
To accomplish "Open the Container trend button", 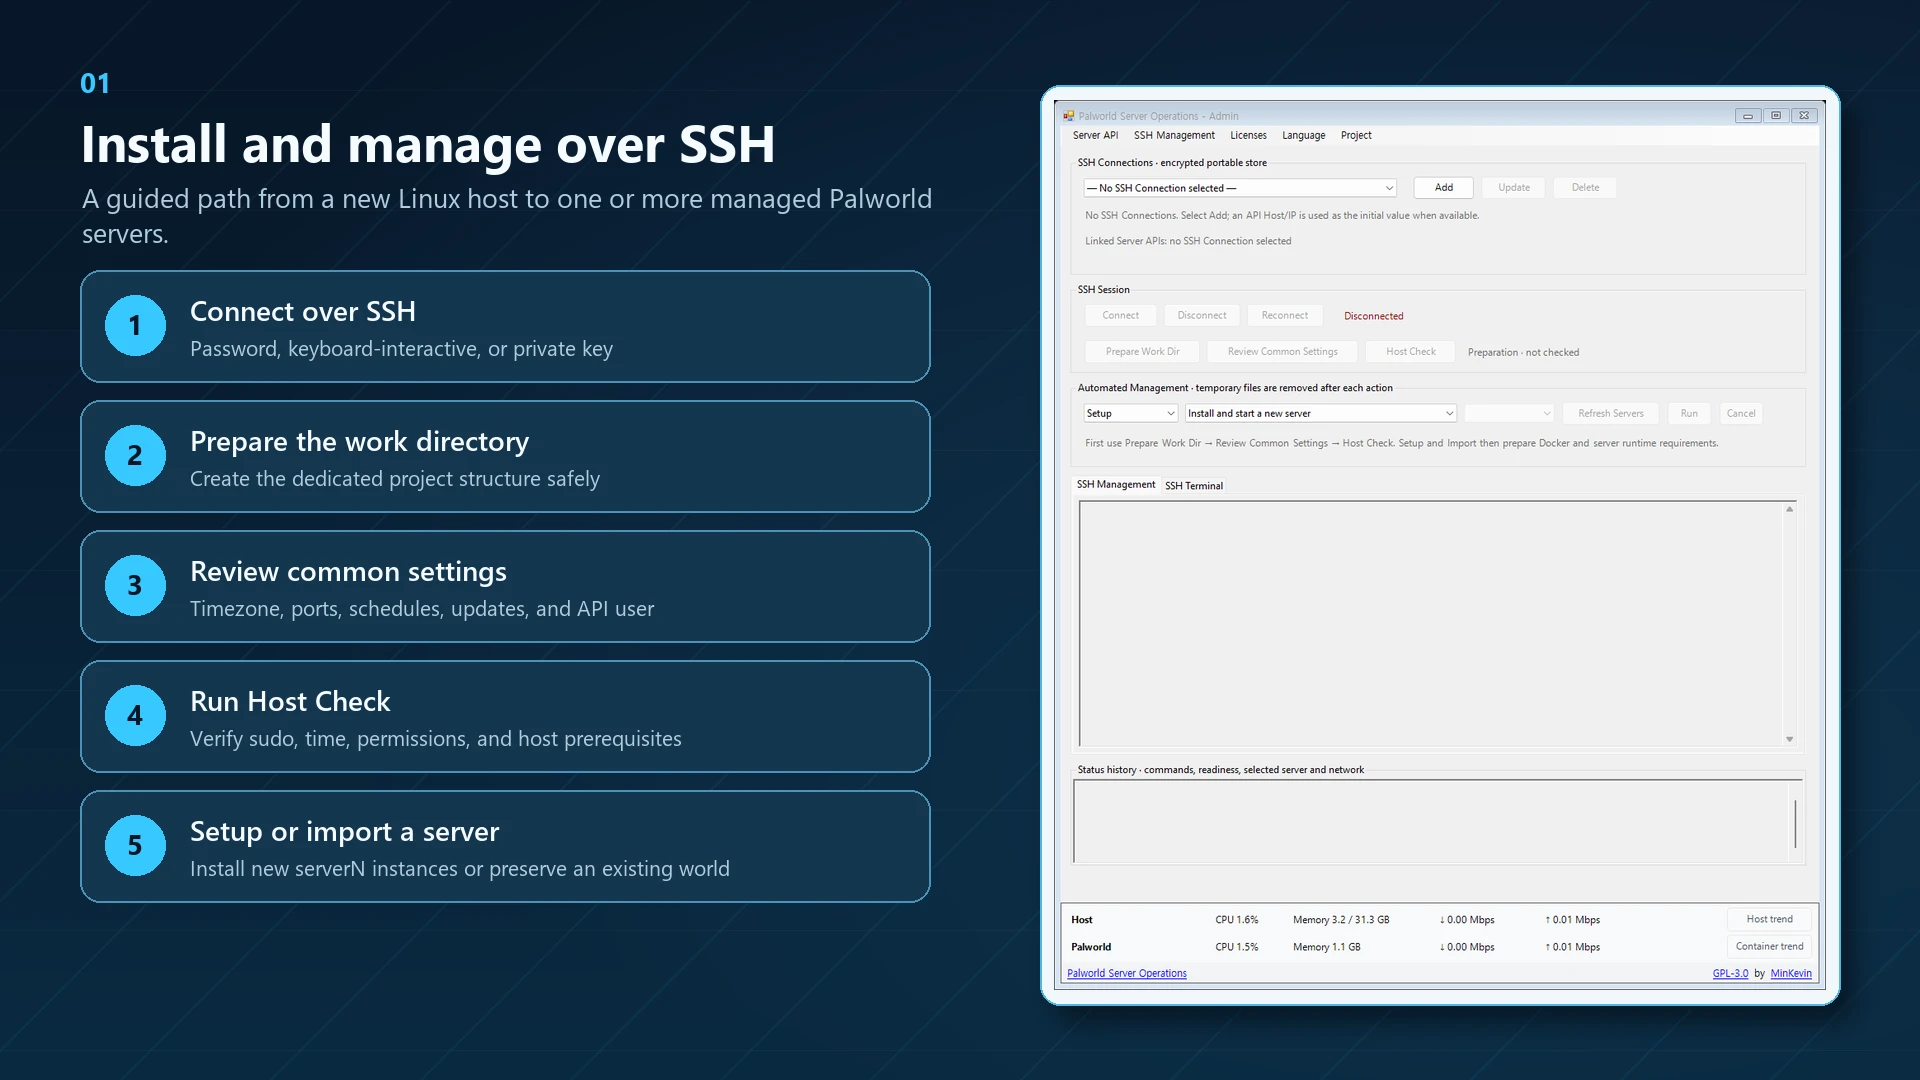I will (1770, 947).
